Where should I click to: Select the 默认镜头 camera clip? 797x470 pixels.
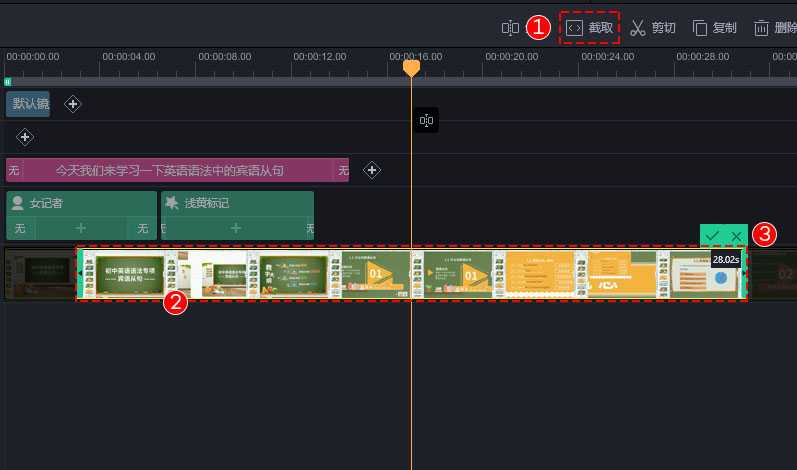[x=28, y=104]
